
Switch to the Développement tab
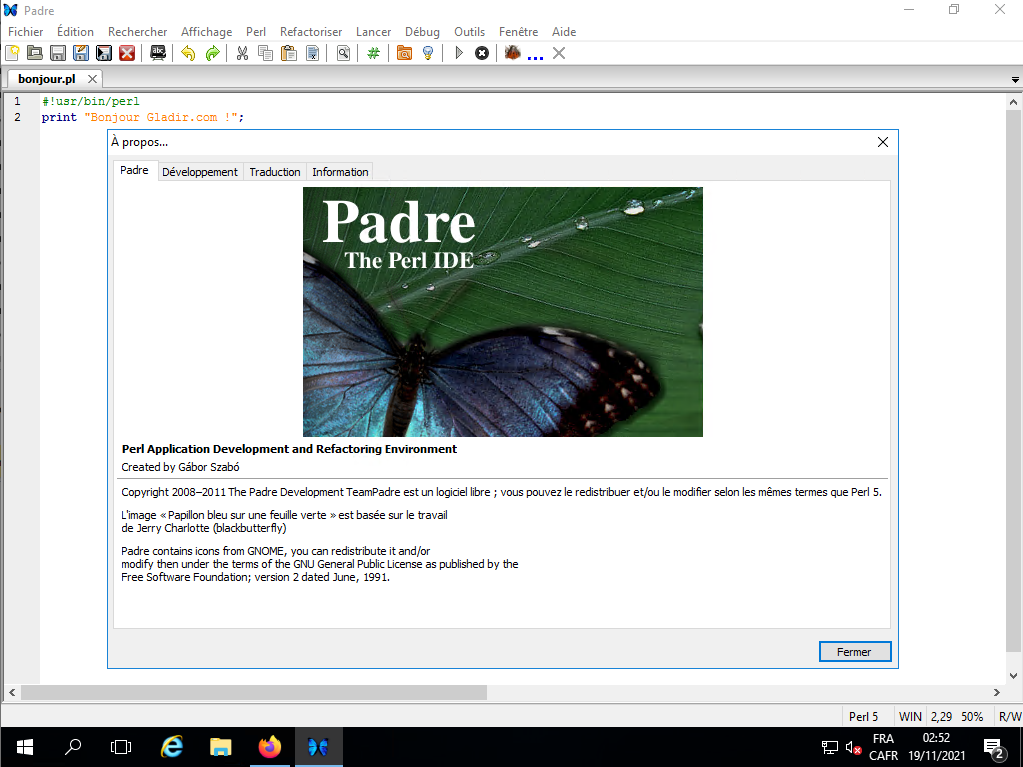point(200,172)
